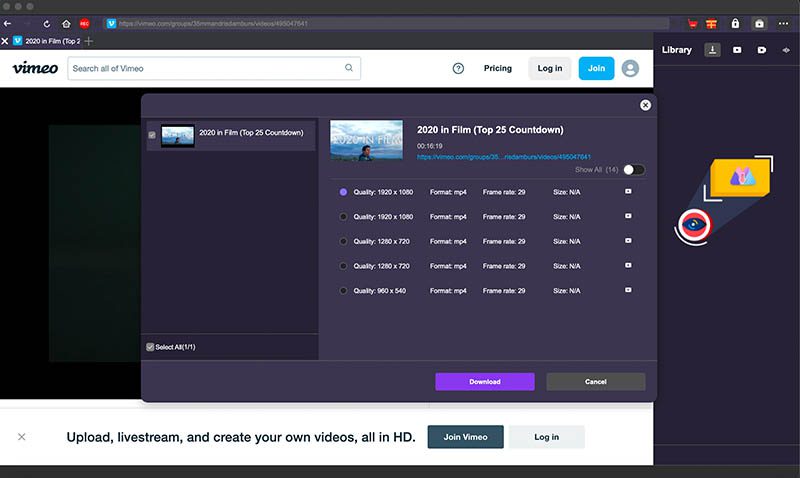Select the 960 x 540 quality option
This screenshot has width=800, height=478.
(x=343, y=291)
